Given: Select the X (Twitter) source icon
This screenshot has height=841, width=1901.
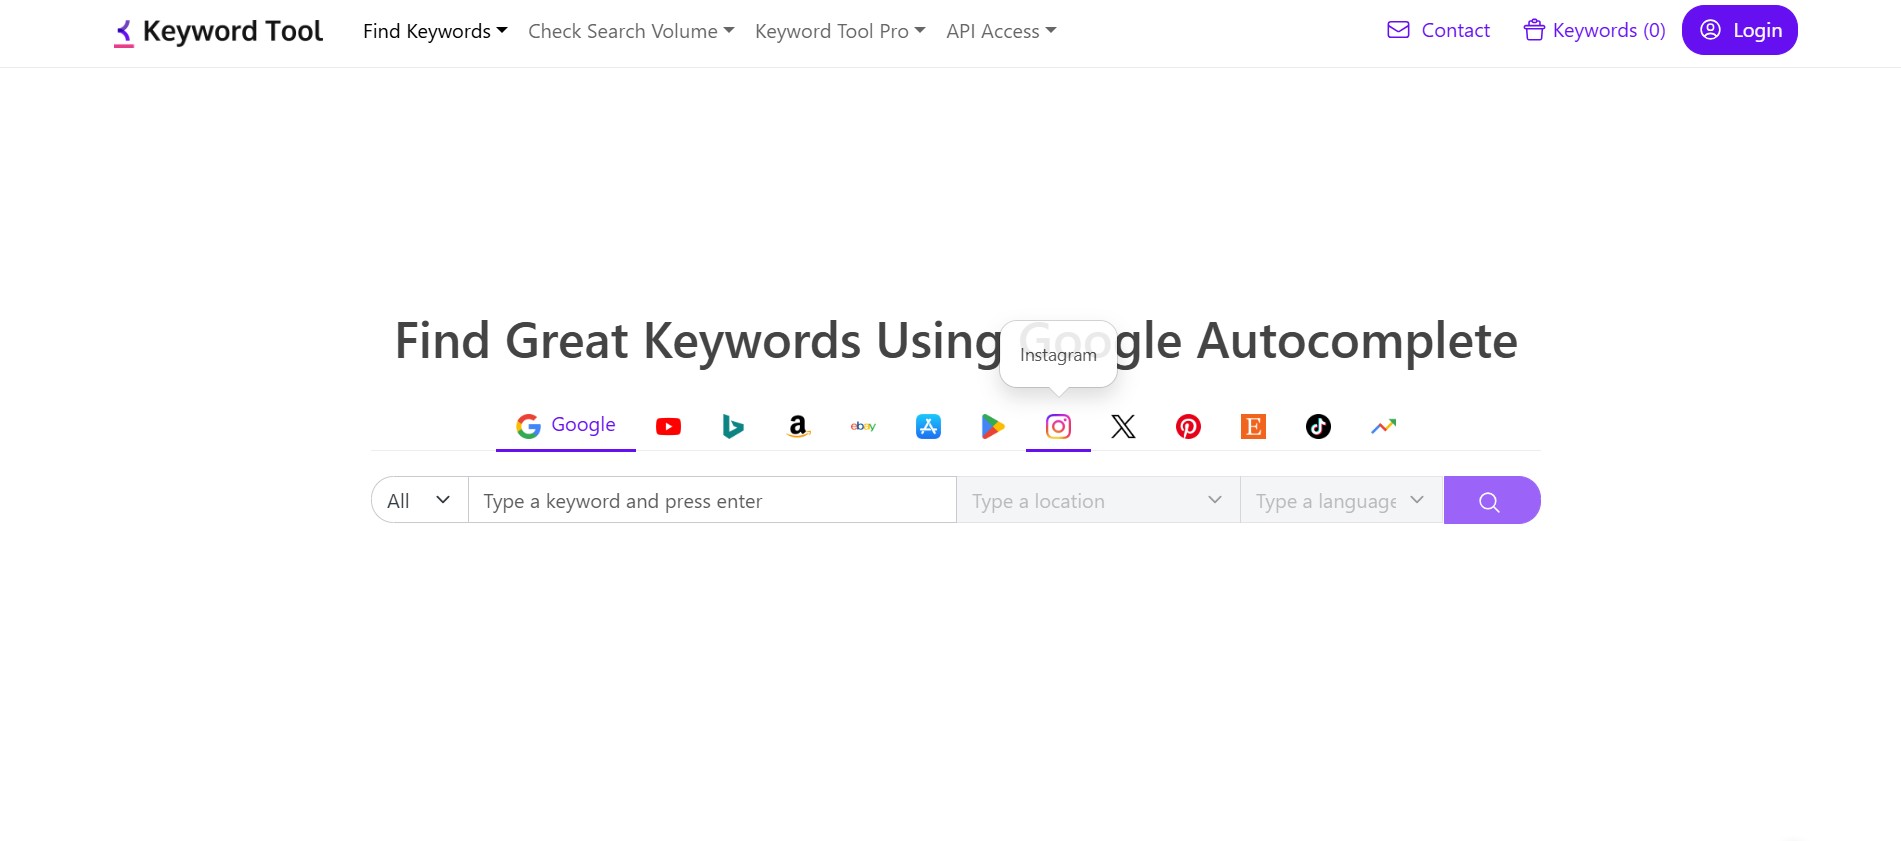Looking at the screenshot, I should 1123,427.
